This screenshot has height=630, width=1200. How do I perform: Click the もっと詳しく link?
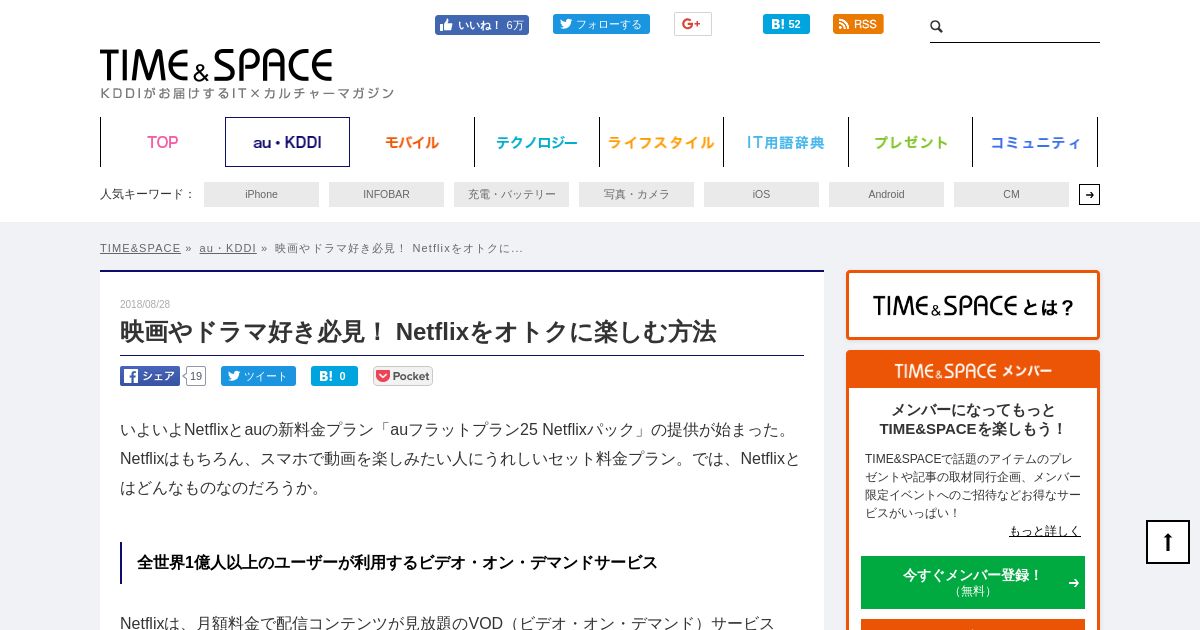(x=1045, y=531)
